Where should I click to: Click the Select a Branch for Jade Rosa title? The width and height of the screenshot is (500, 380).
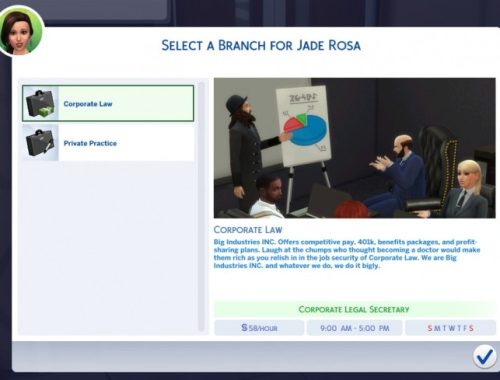[x=261, y=45]
